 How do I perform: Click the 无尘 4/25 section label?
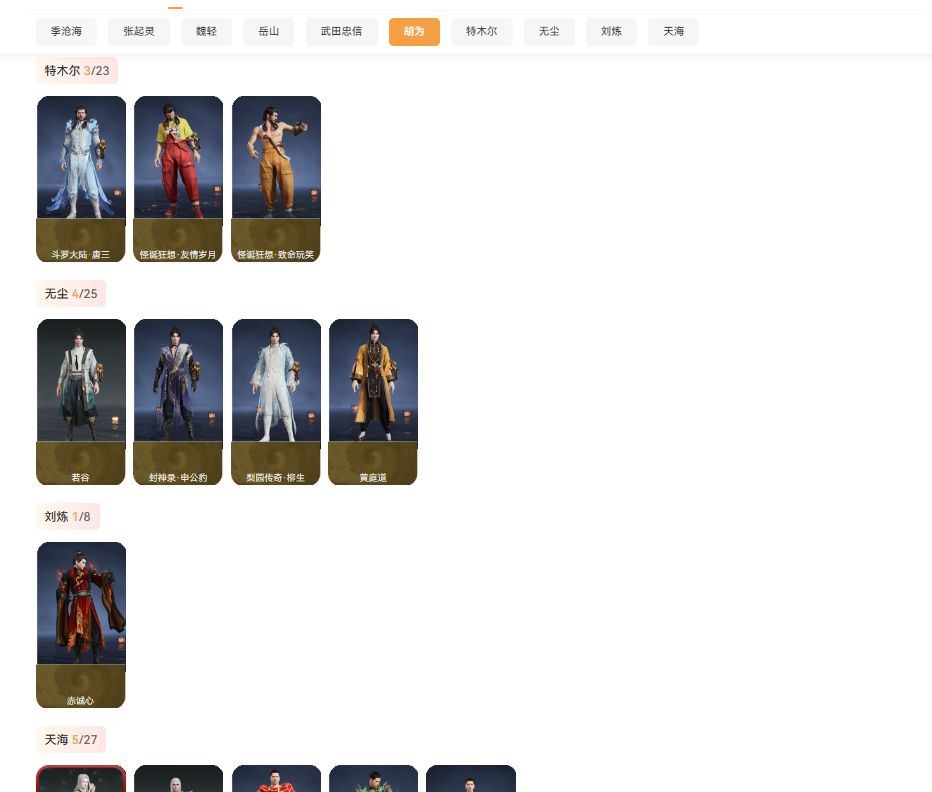tap(71, 294)
